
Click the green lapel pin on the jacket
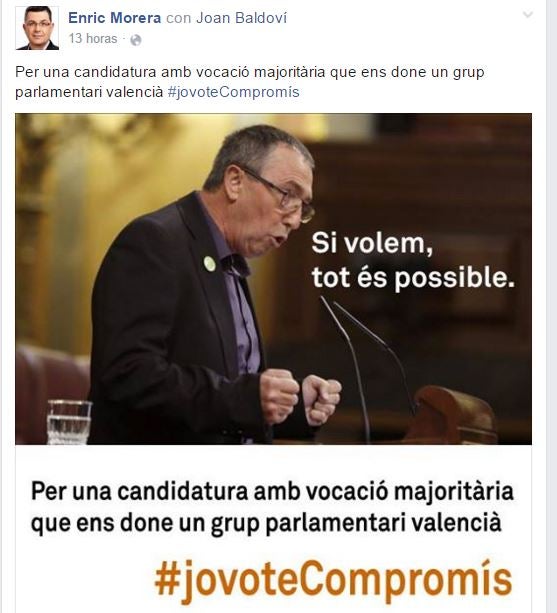pos(210,263)
